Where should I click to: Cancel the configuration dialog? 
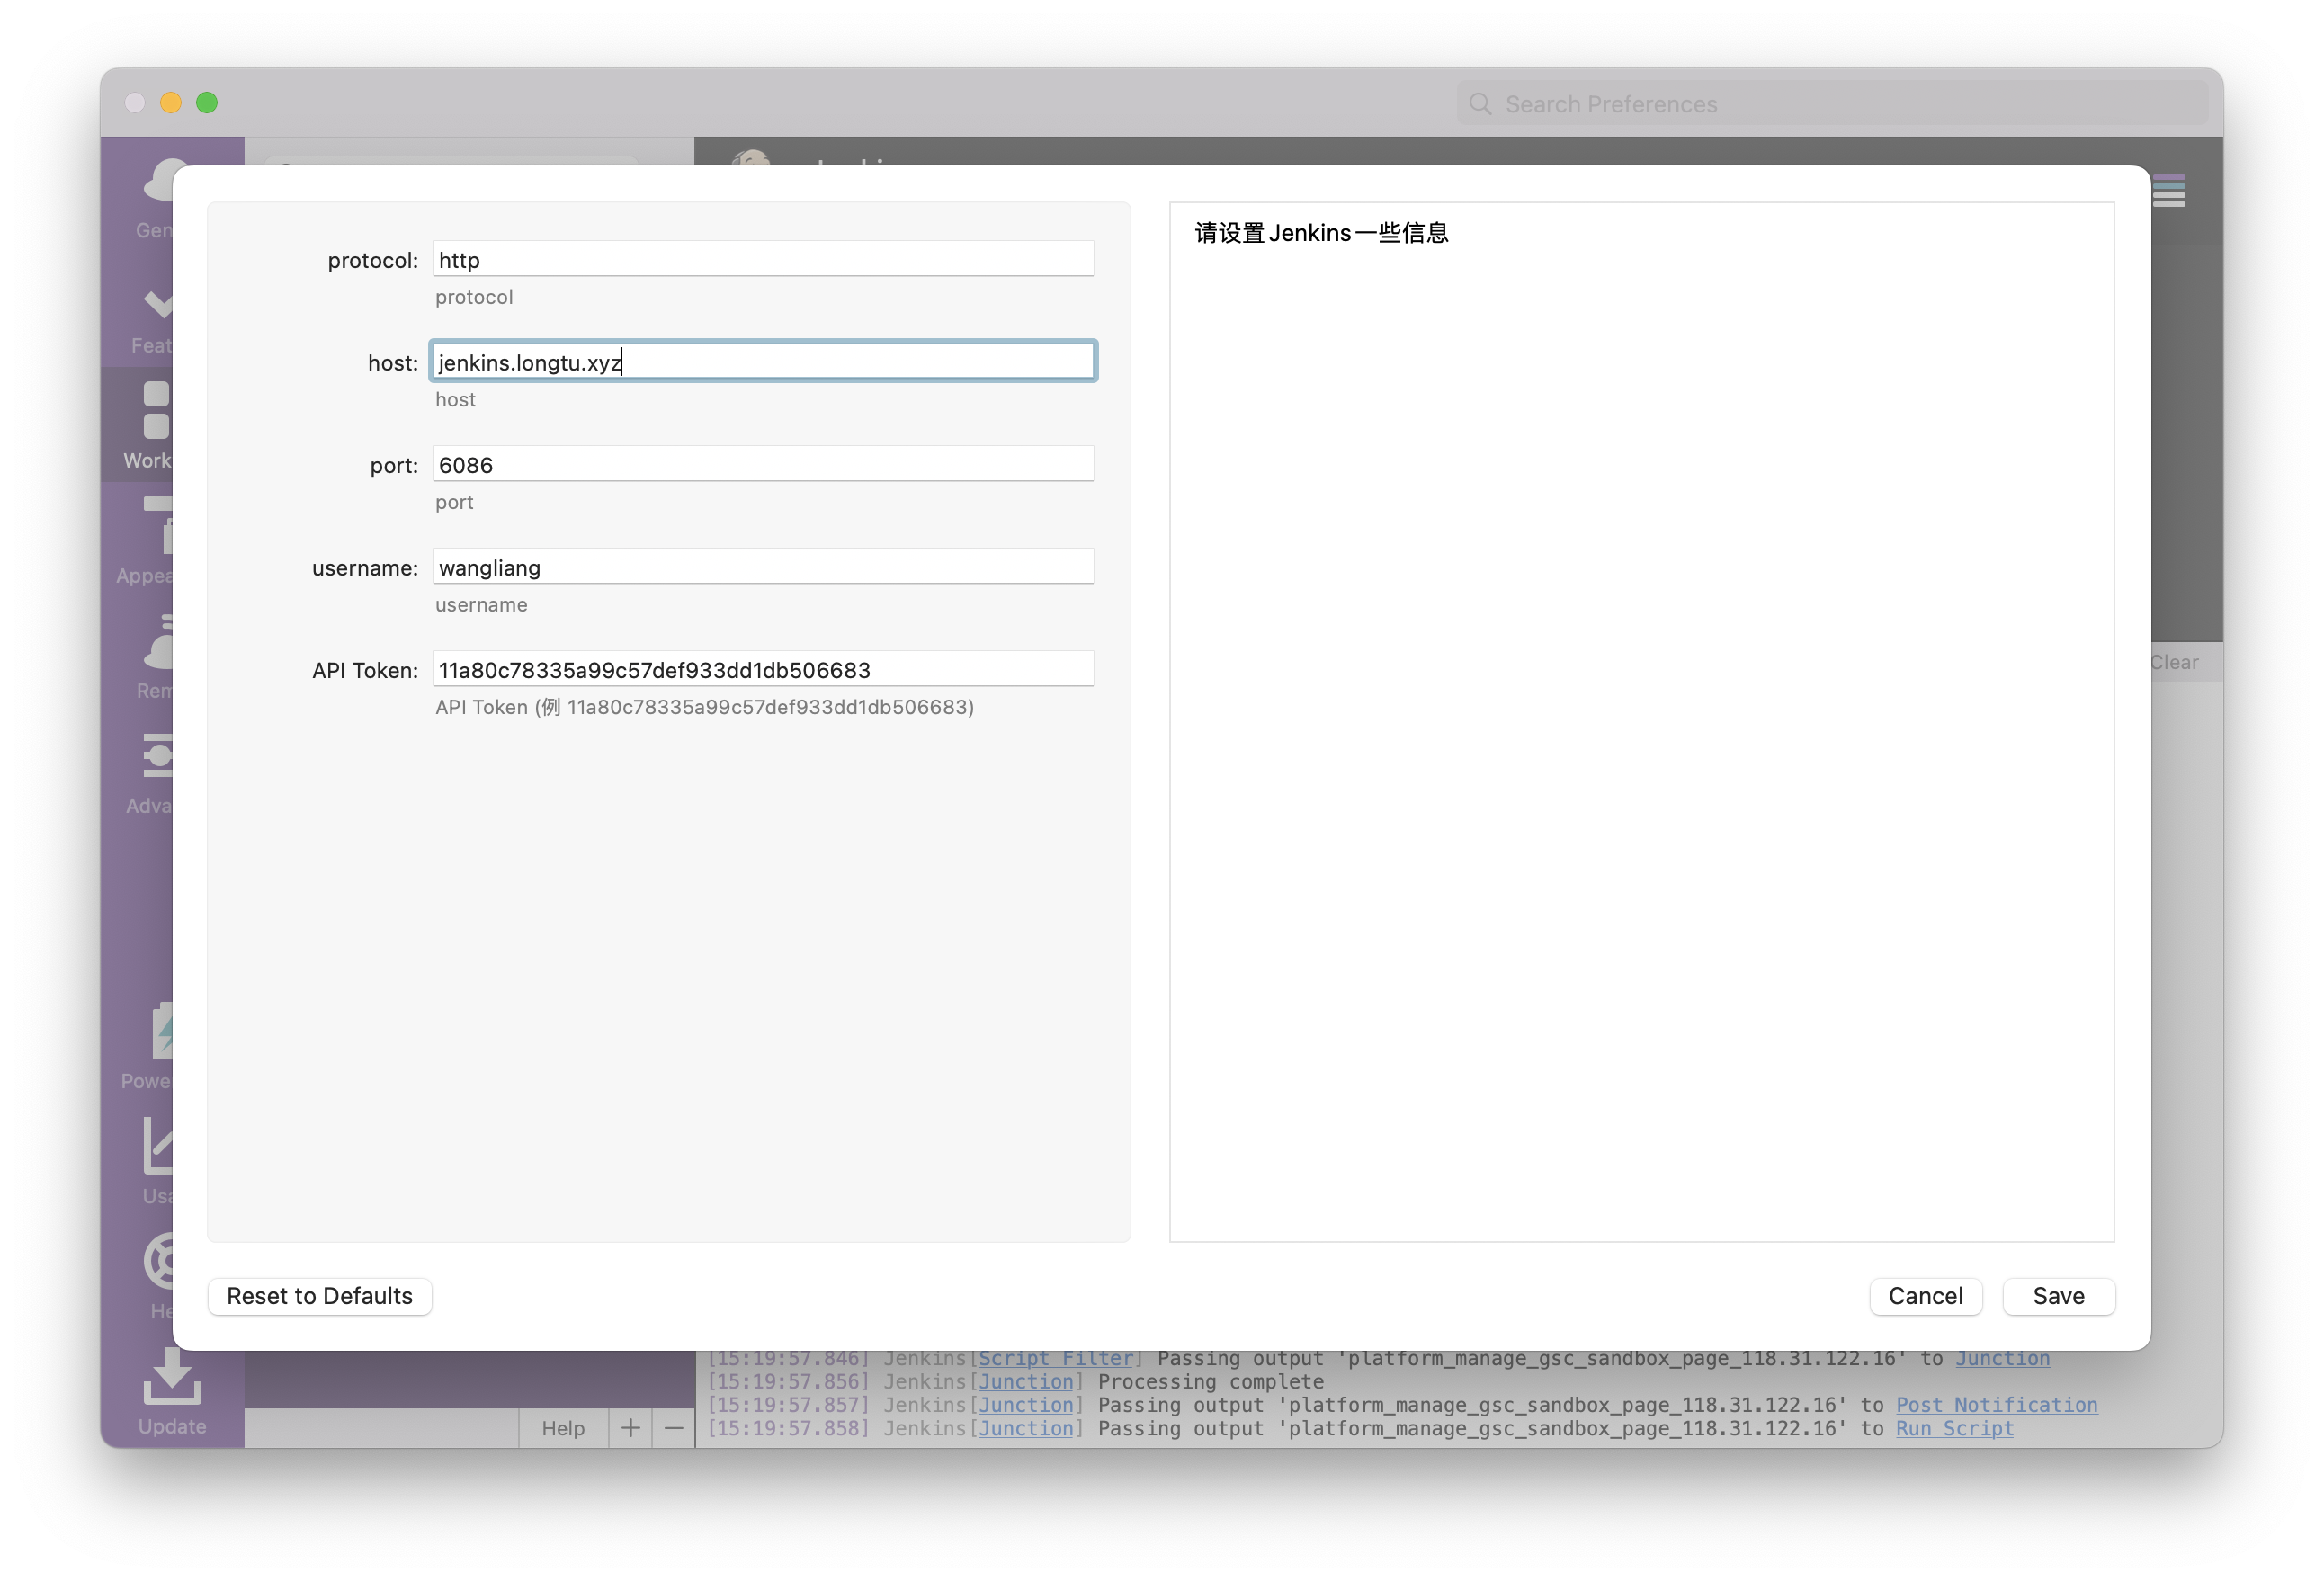tap(1925, 1296)
